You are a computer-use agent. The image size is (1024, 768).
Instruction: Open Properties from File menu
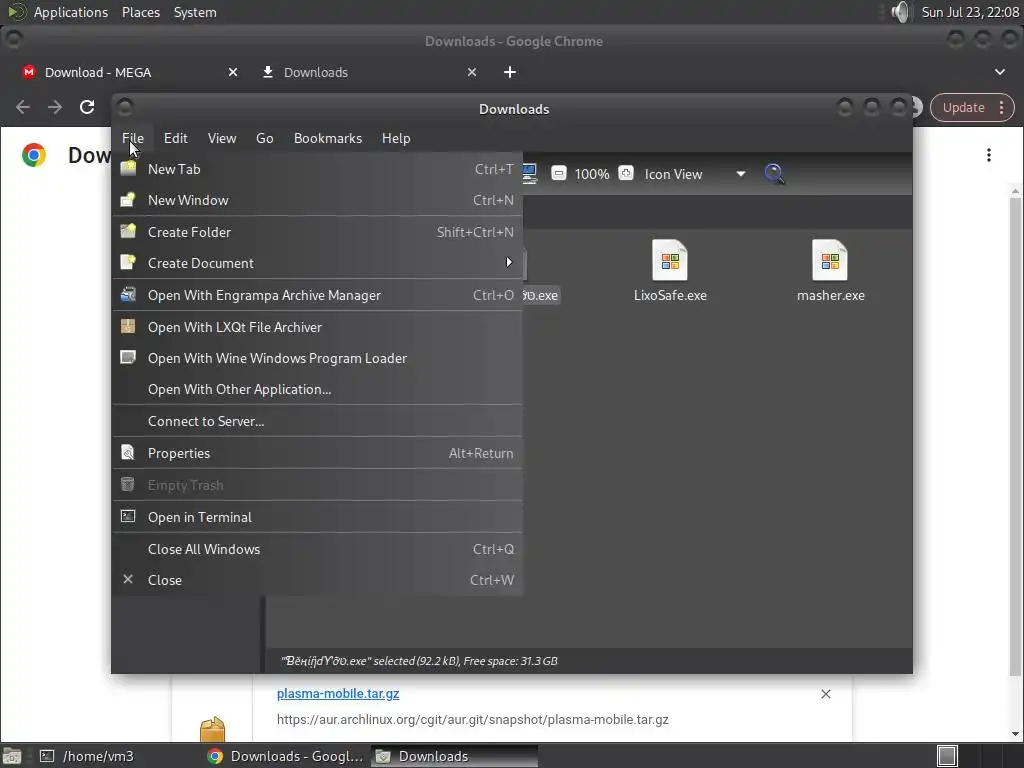317,453
